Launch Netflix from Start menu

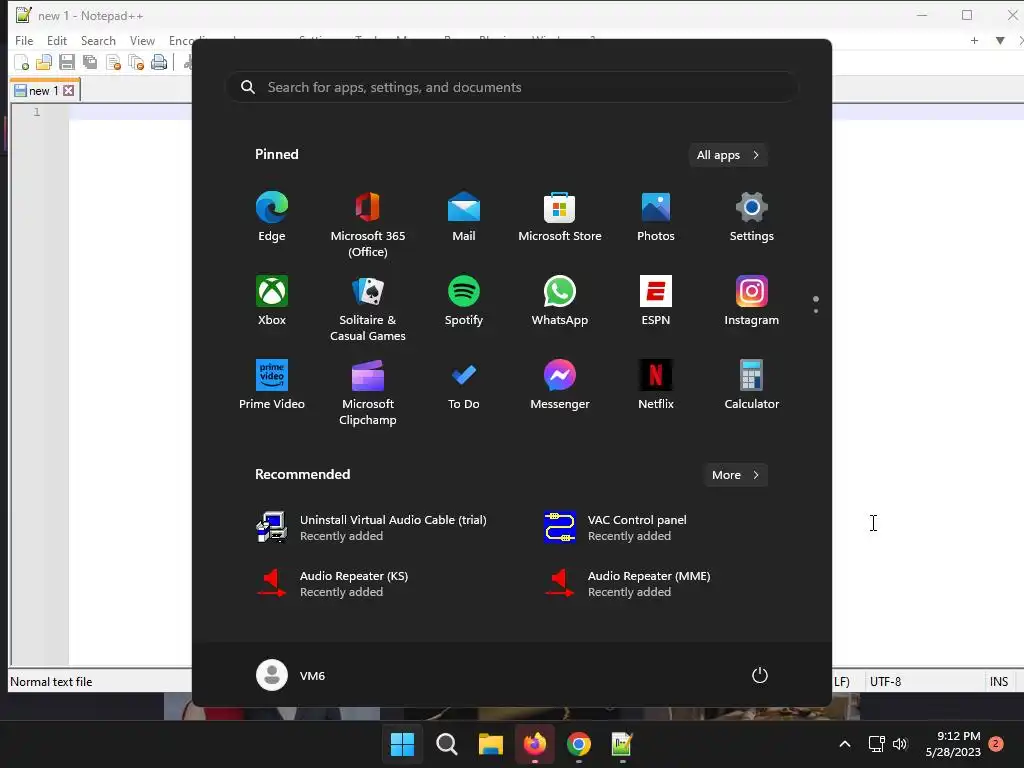coord(656,385)
